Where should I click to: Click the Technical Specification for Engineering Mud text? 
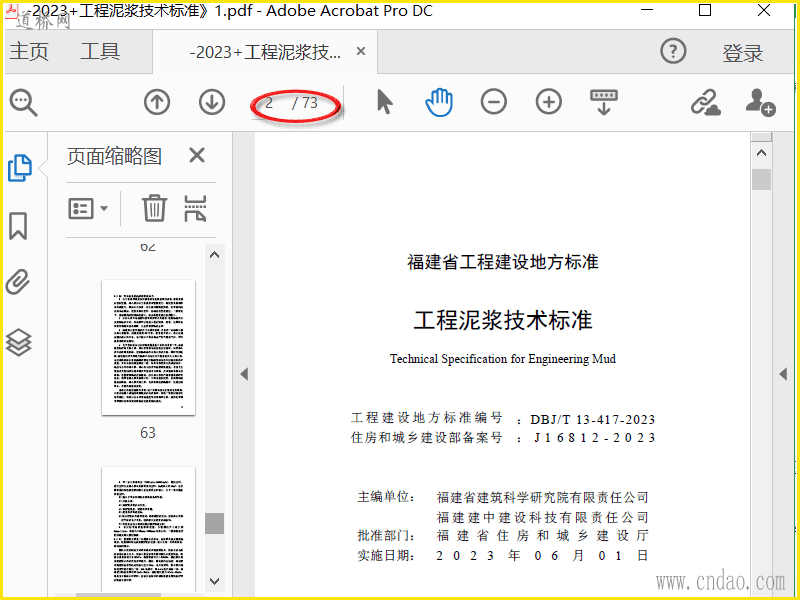pos(503,359)
